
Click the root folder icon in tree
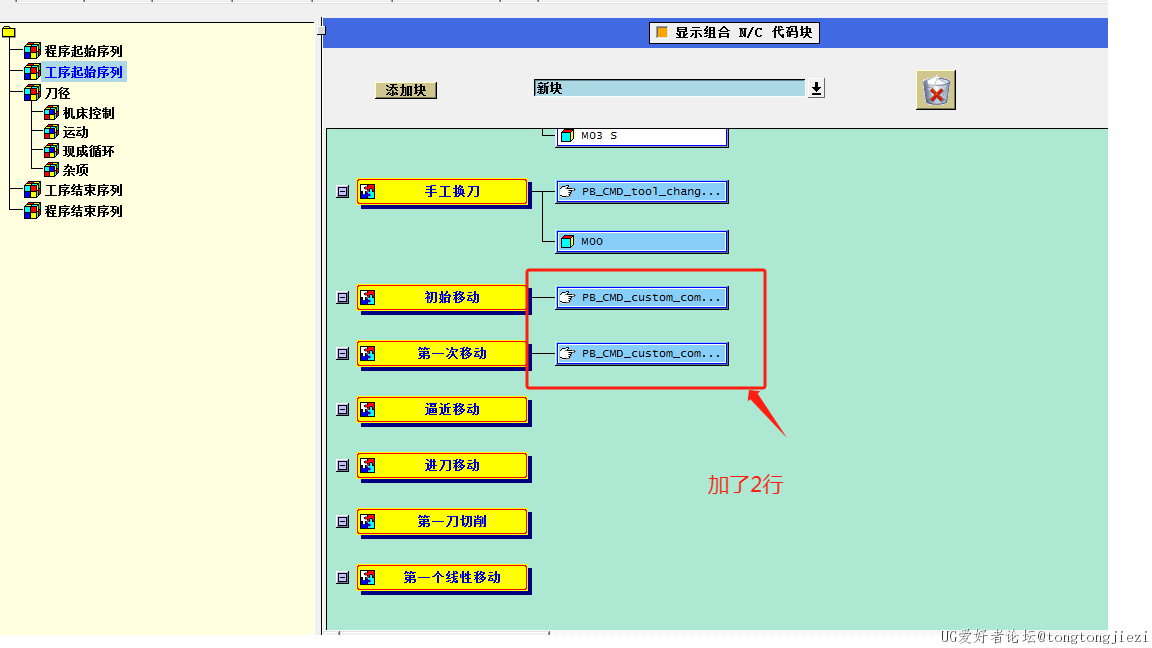[8, 32]
